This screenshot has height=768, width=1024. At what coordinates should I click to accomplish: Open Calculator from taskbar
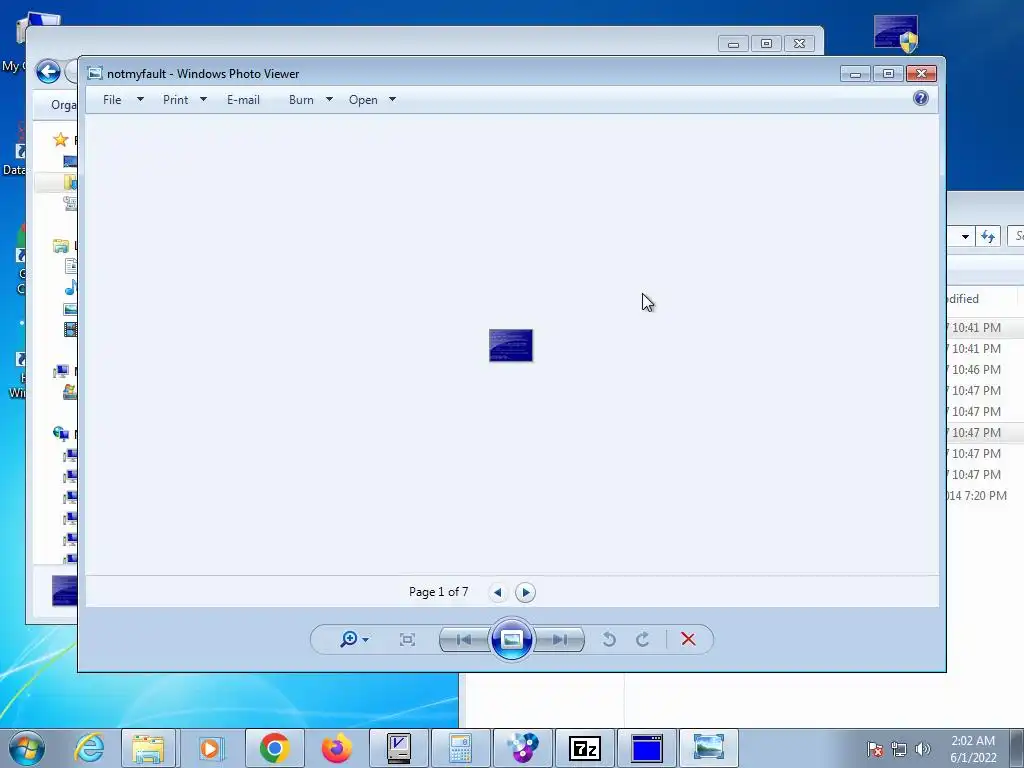click(460, 748)
